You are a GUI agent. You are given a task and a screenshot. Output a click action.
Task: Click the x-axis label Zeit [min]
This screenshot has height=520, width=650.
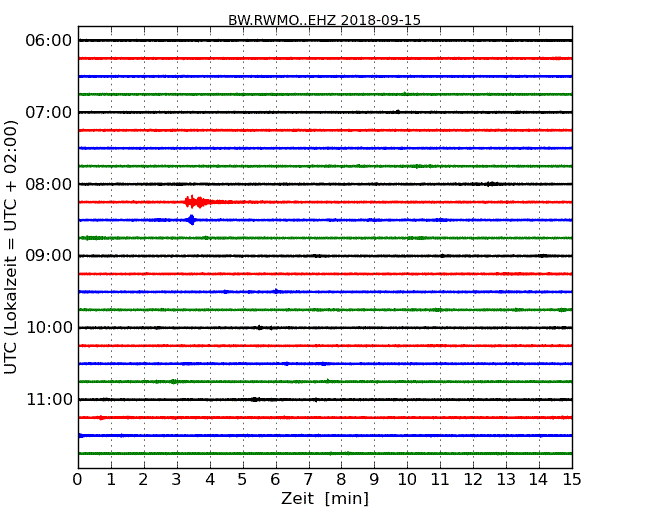tap(325, 498)
